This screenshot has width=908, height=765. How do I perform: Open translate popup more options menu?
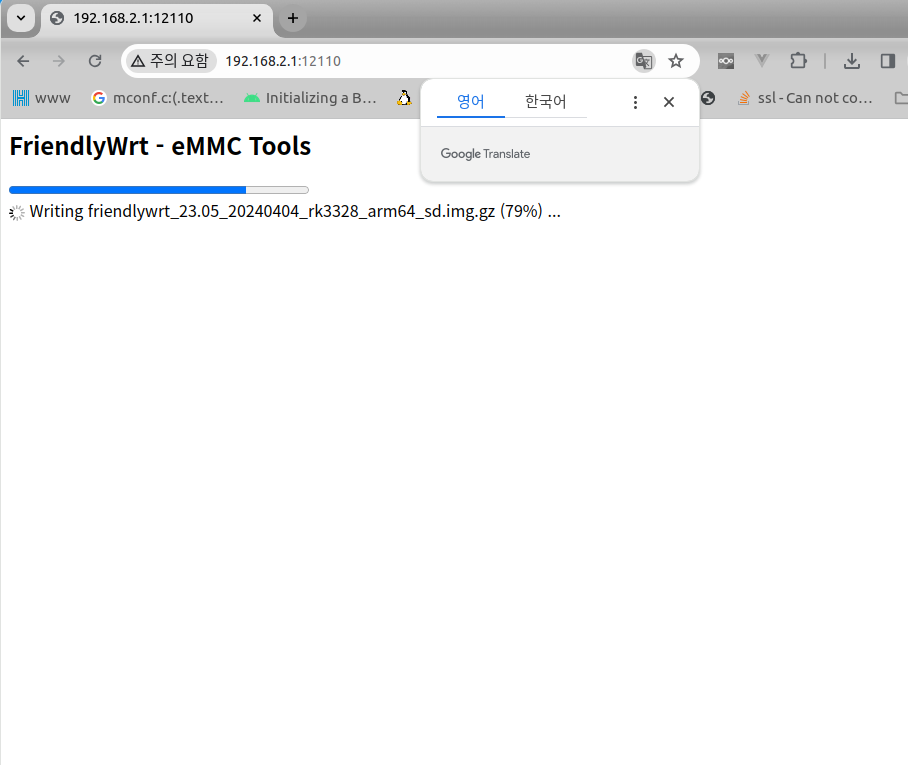click(635, 103)
